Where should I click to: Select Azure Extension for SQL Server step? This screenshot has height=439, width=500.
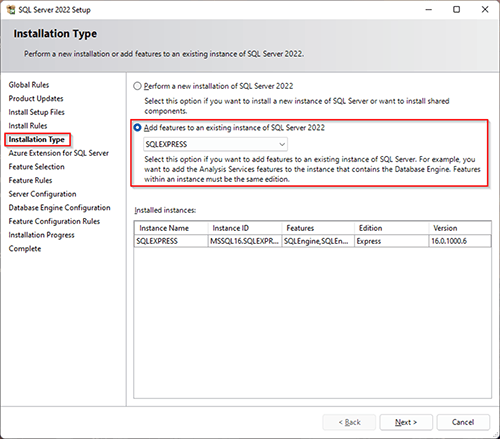click(x=59, y=153)
